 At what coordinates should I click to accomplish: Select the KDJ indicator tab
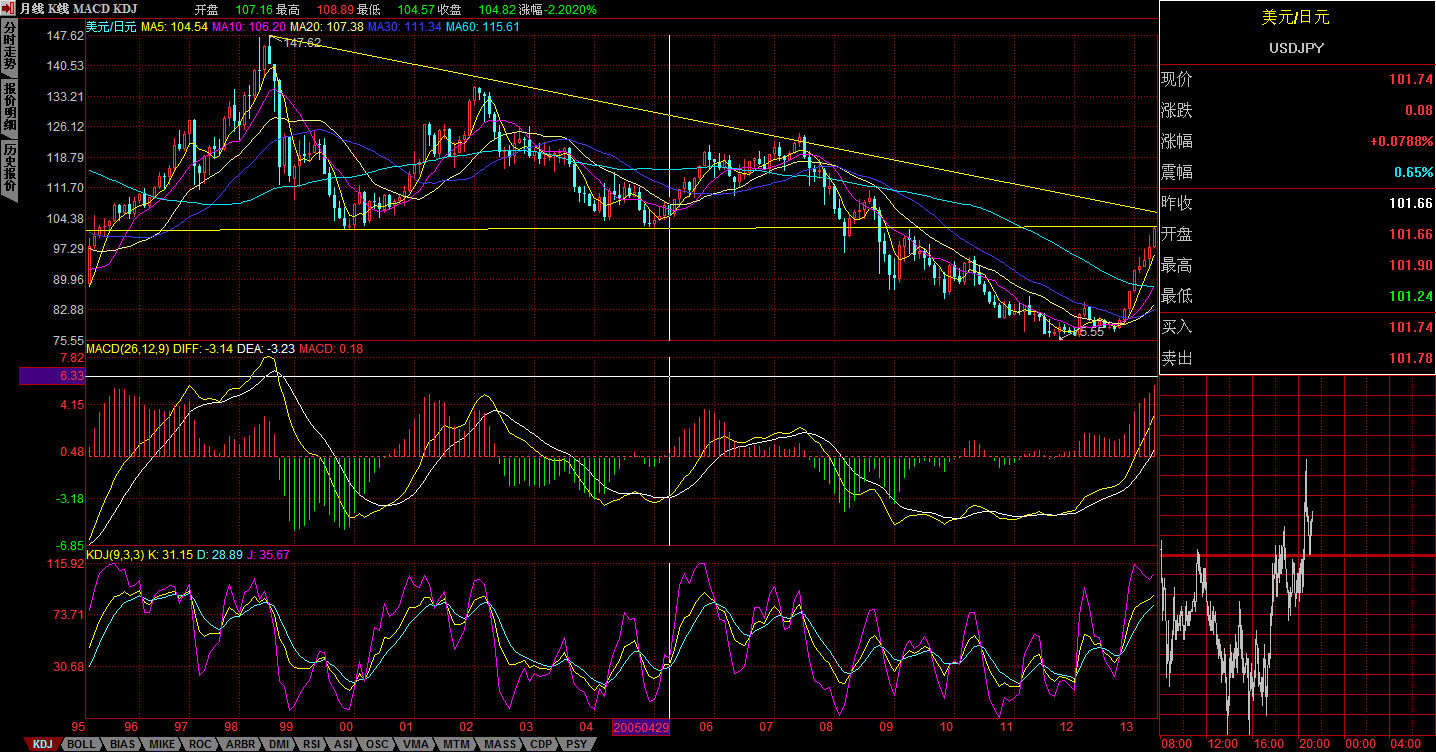[41, 744]
